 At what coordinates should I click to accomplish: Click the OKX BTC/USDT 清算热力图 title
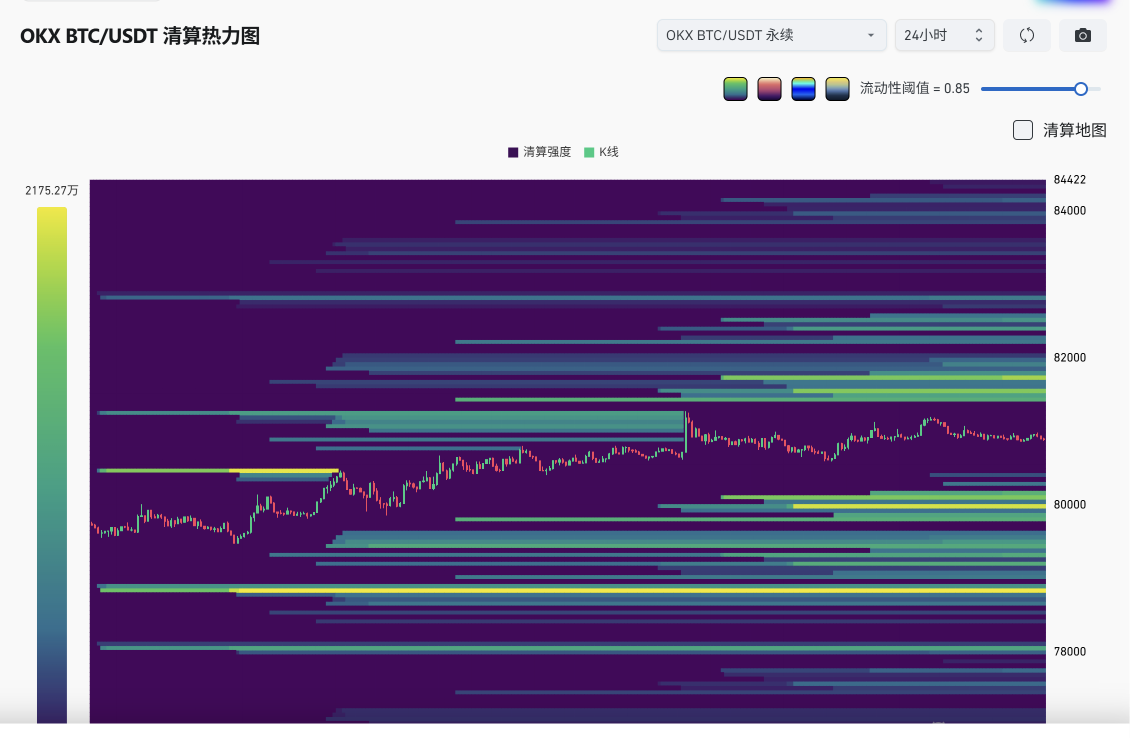(140, 36)
